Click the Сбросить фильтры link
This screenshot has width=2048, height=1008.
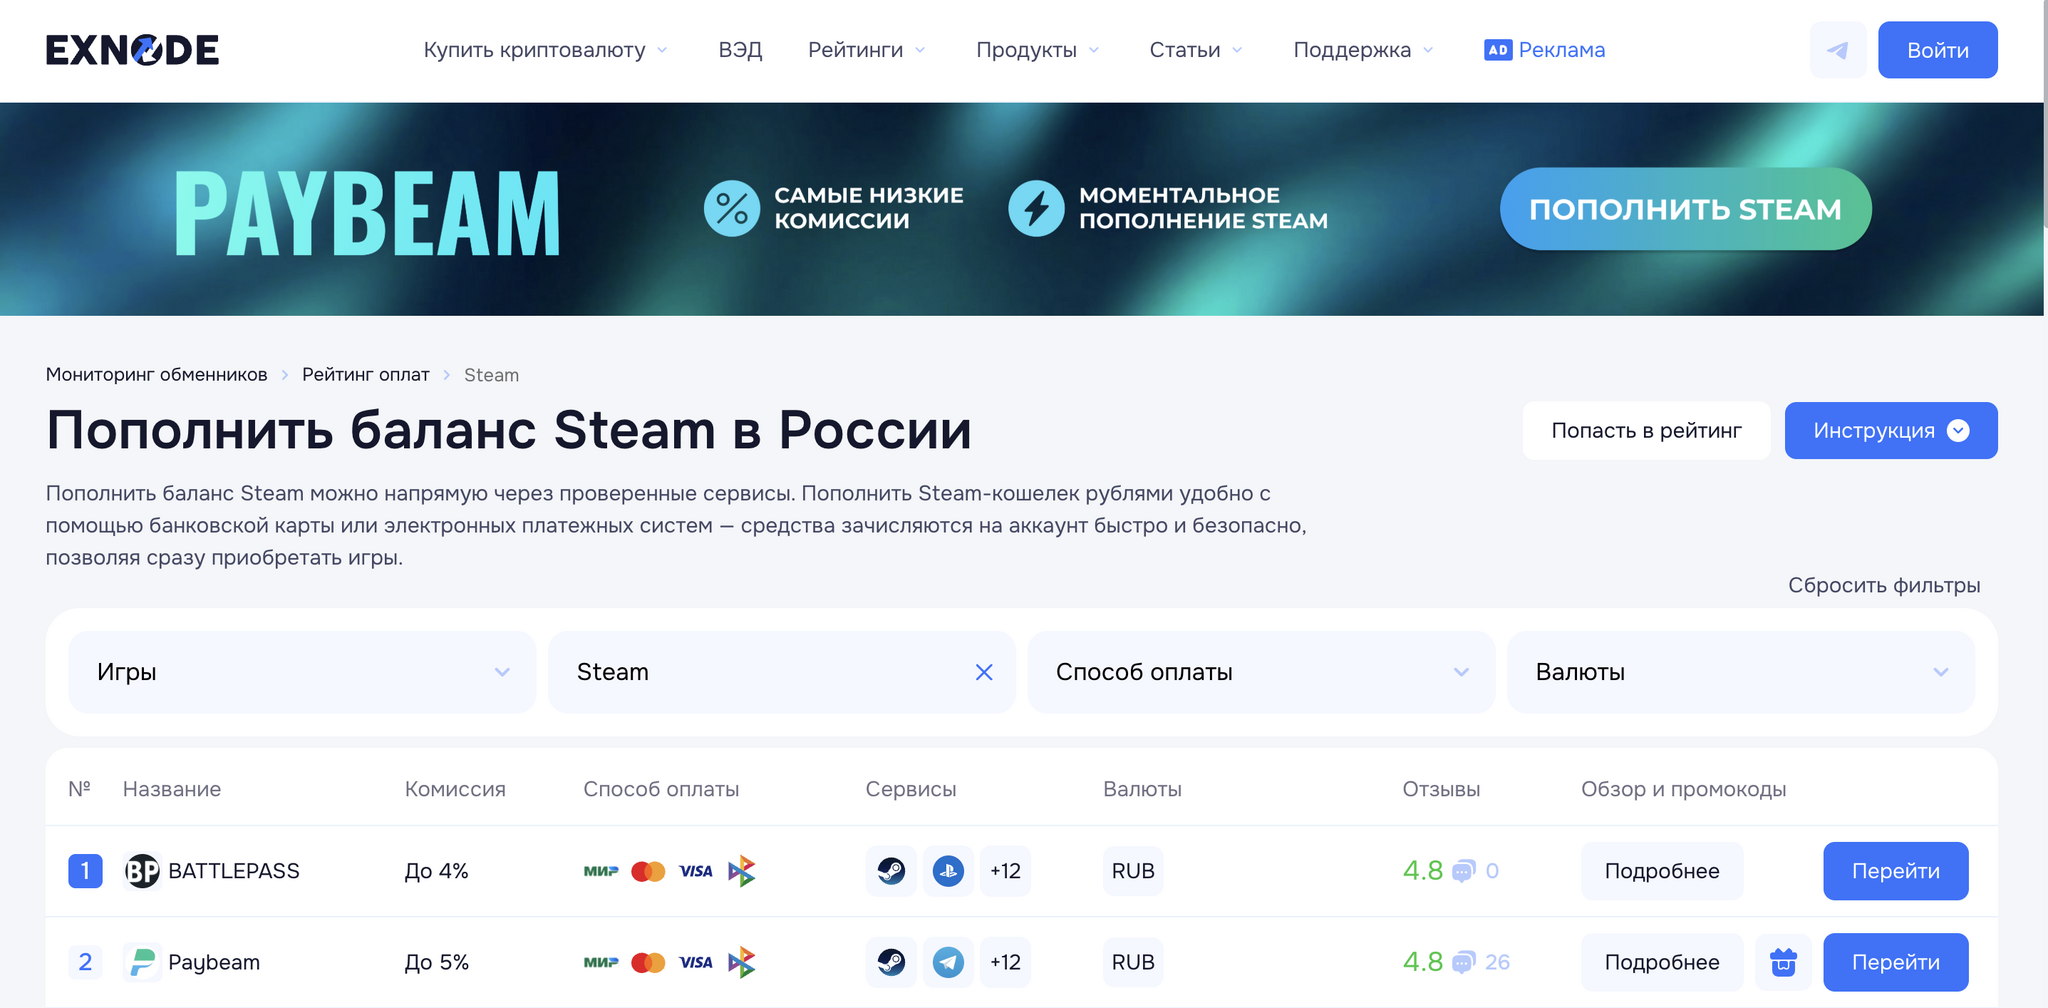(x=1884, y=585)
